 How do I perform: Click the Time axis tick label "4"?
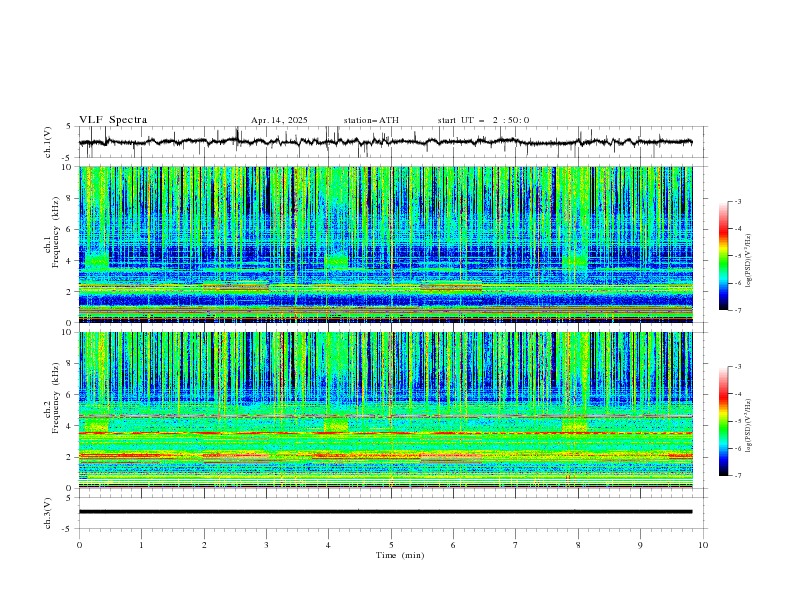click(x=328, y=545)
